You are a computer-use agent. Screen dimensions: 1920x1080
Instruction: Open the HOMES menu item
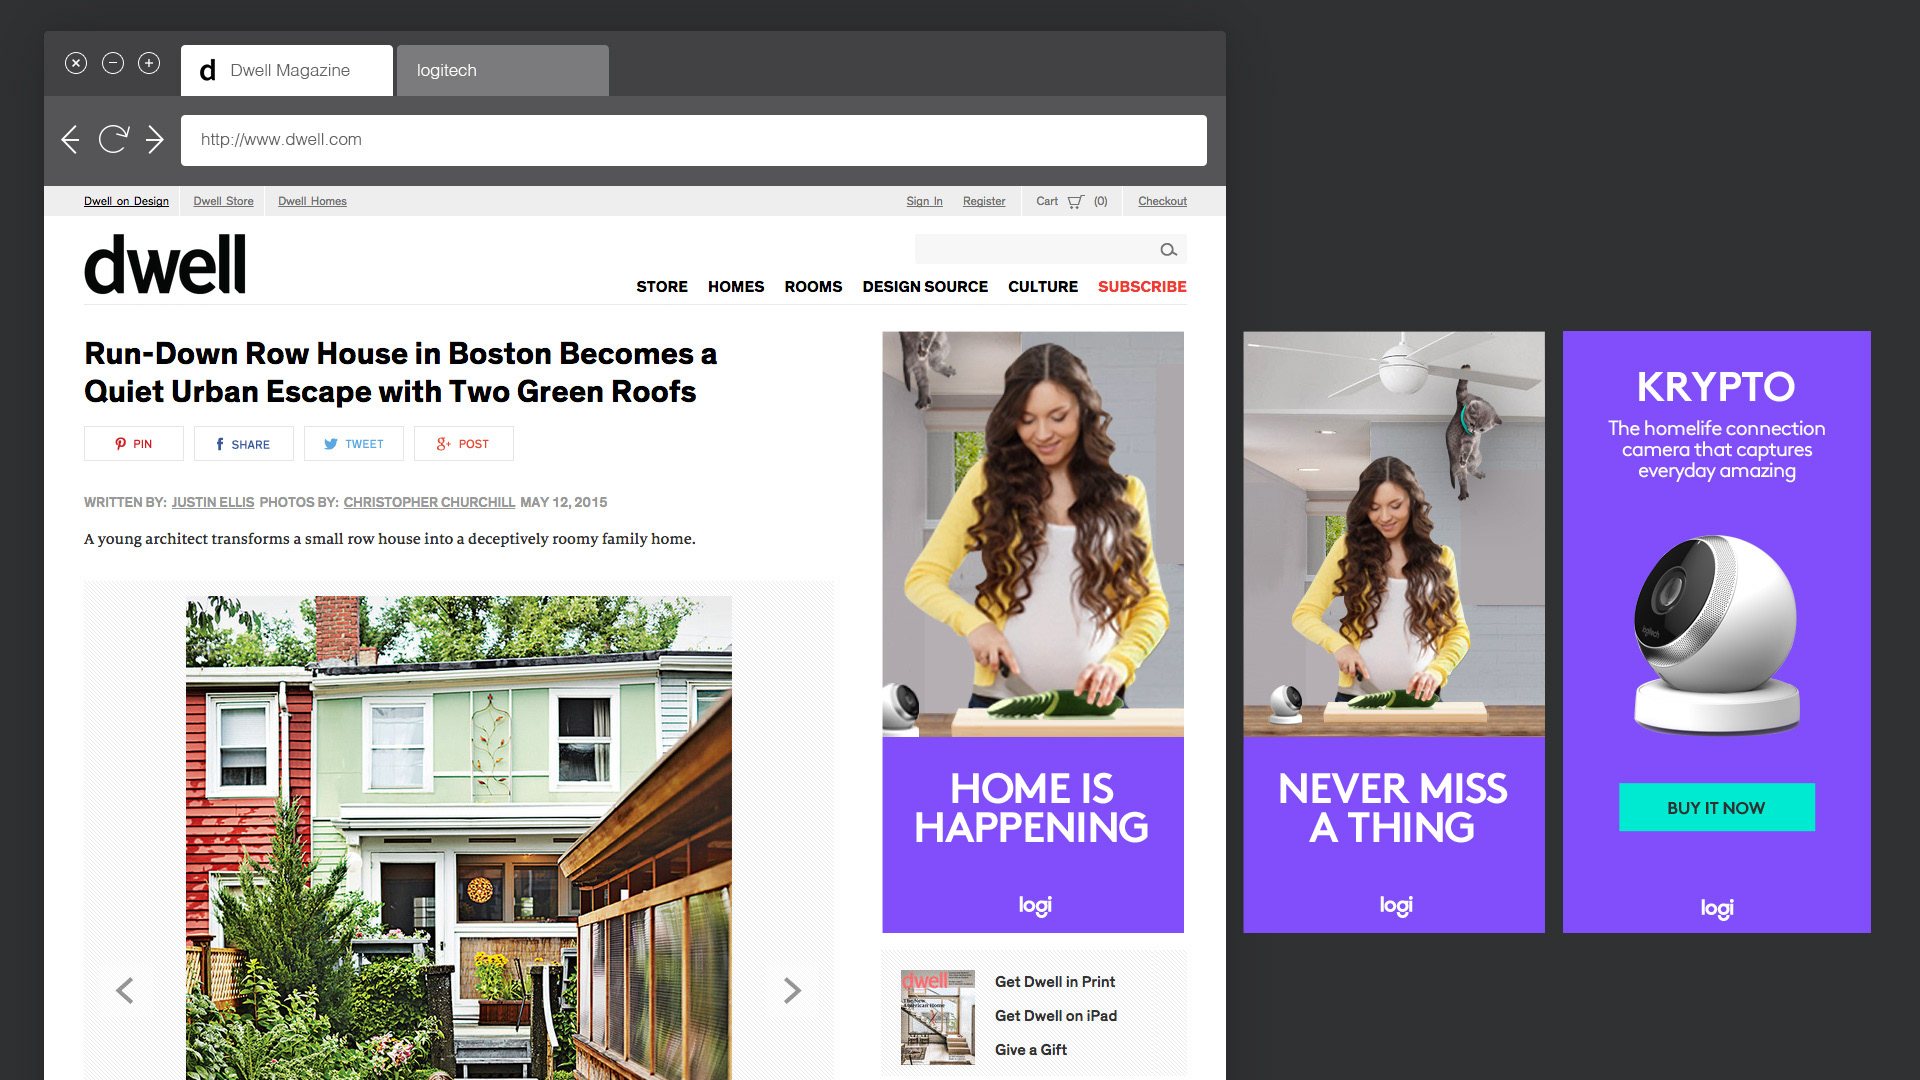[736, 287]
